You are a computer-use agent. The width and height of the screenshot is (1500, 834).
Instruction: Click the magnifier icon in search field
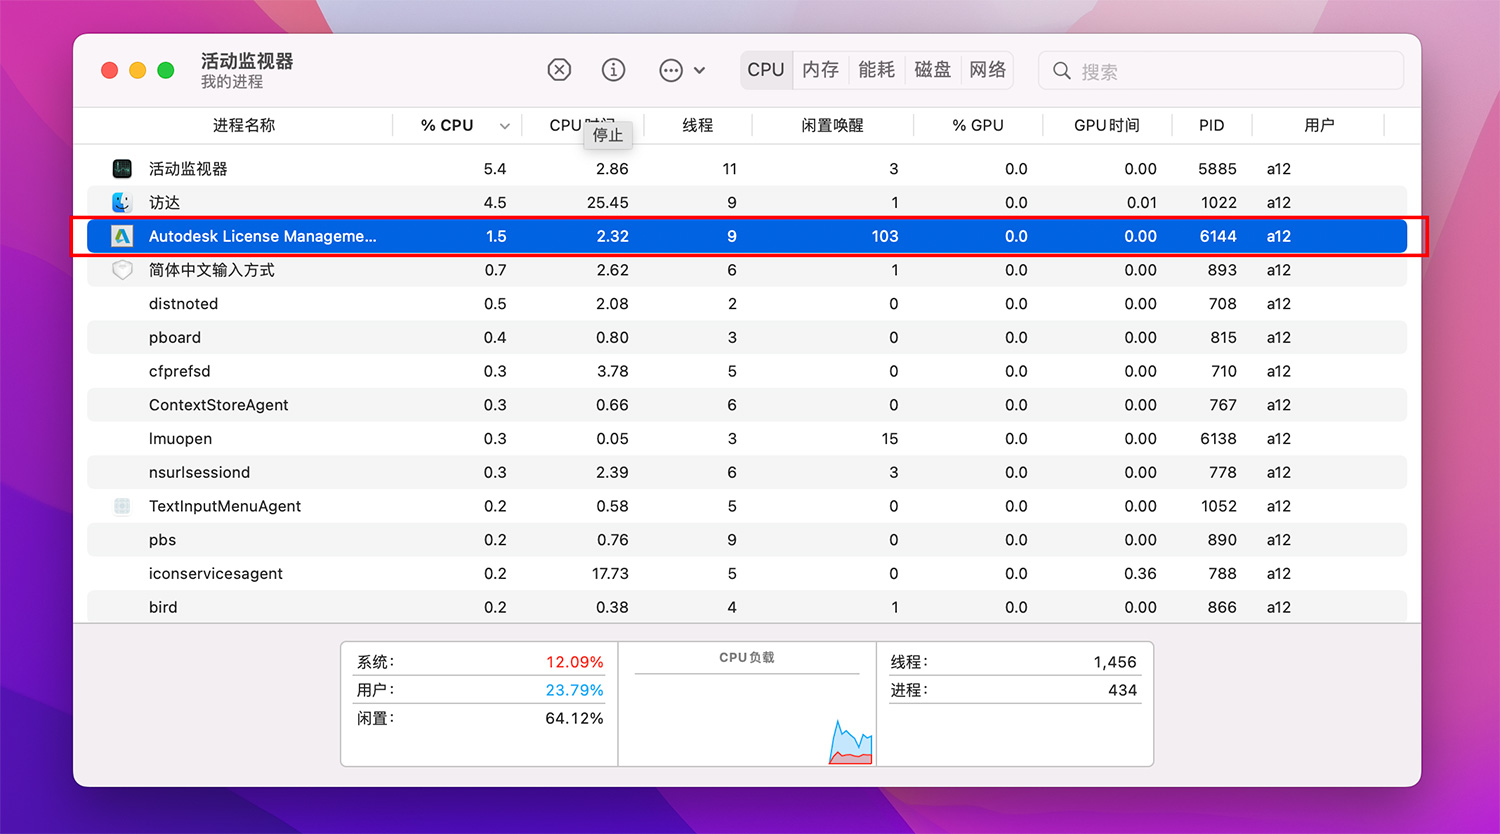[1062, 71]
